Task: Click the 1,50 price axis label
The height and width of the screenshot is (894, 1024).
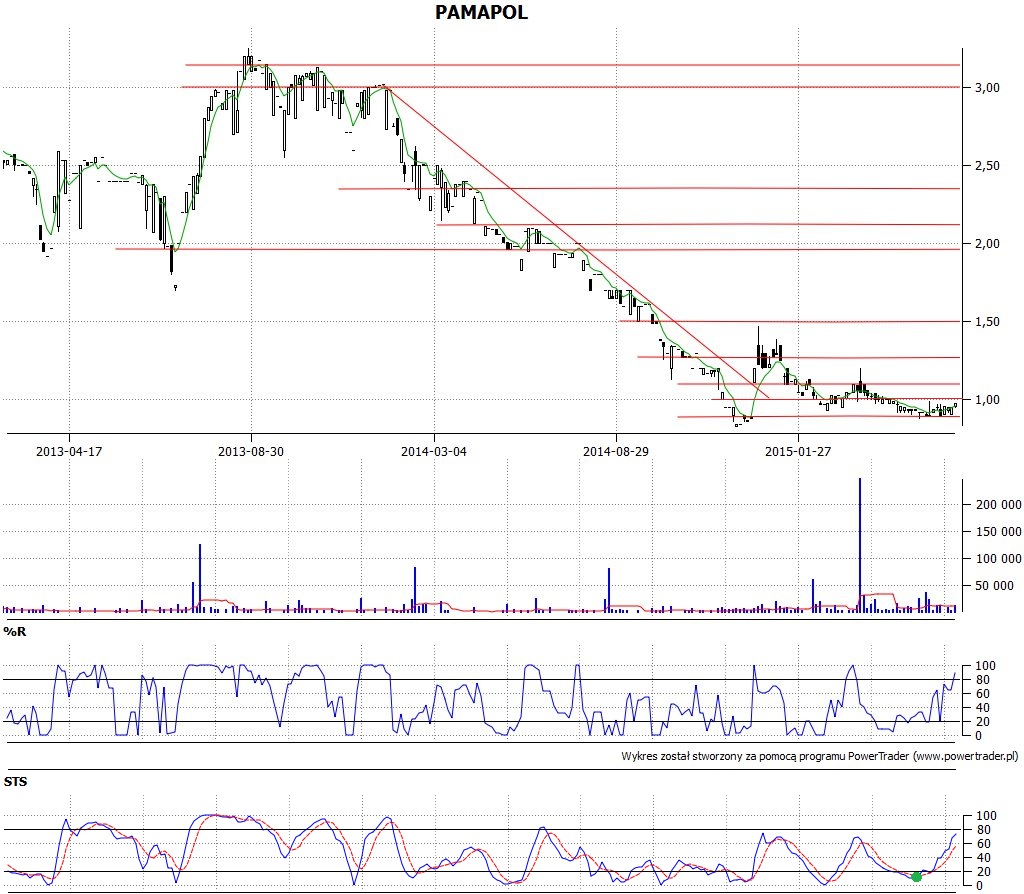Action: (987, 321)
